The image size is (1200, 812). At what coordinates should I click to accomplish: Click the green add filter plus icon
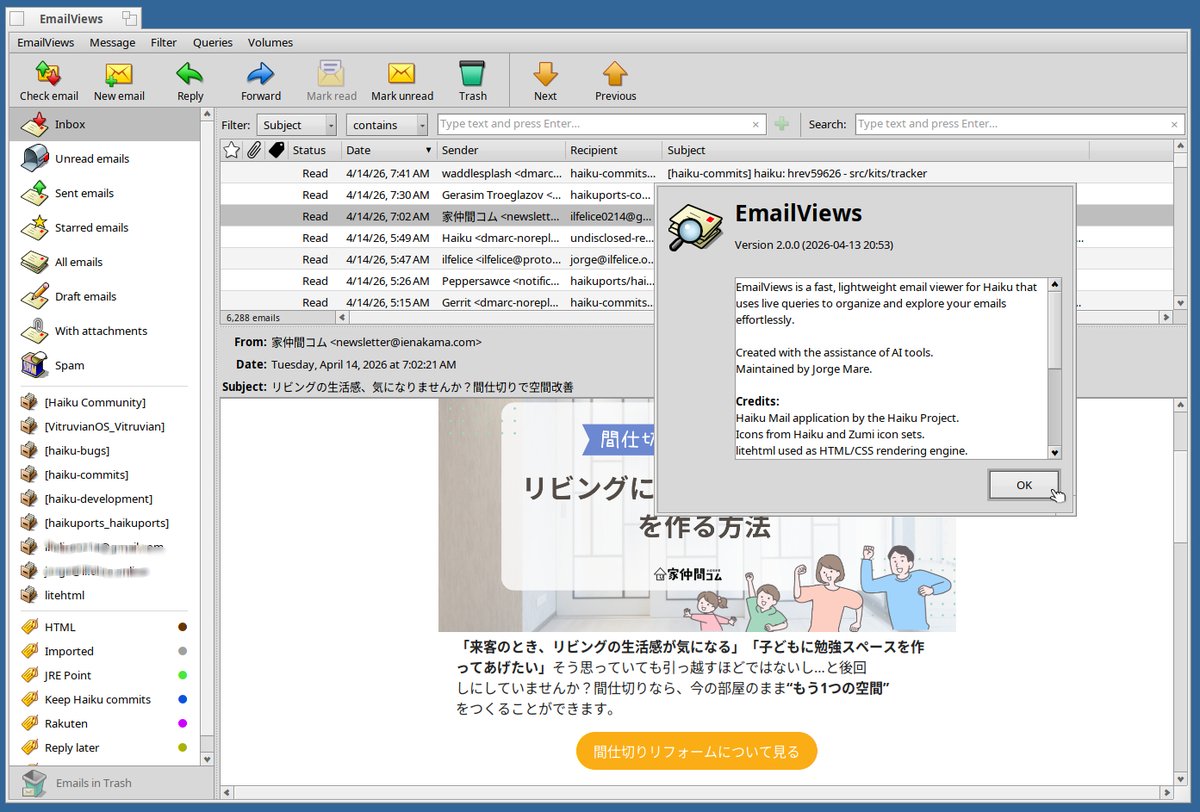pos(781,125)
